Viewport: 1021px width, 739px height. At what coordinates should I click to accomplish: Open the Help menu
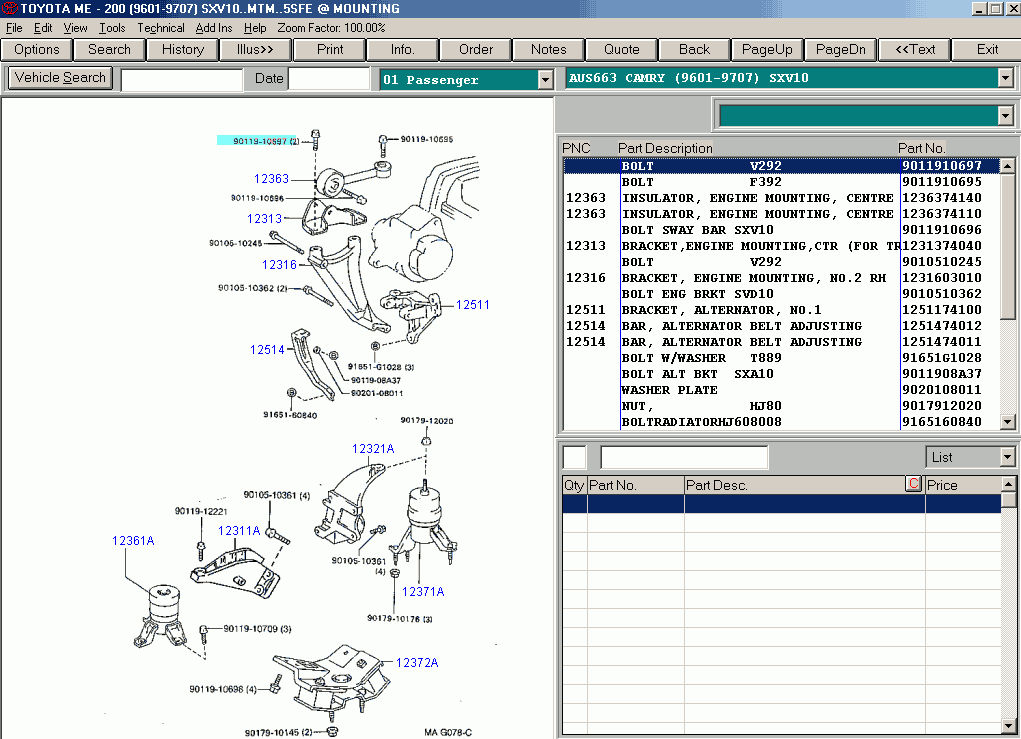click(x=255, y=28)
